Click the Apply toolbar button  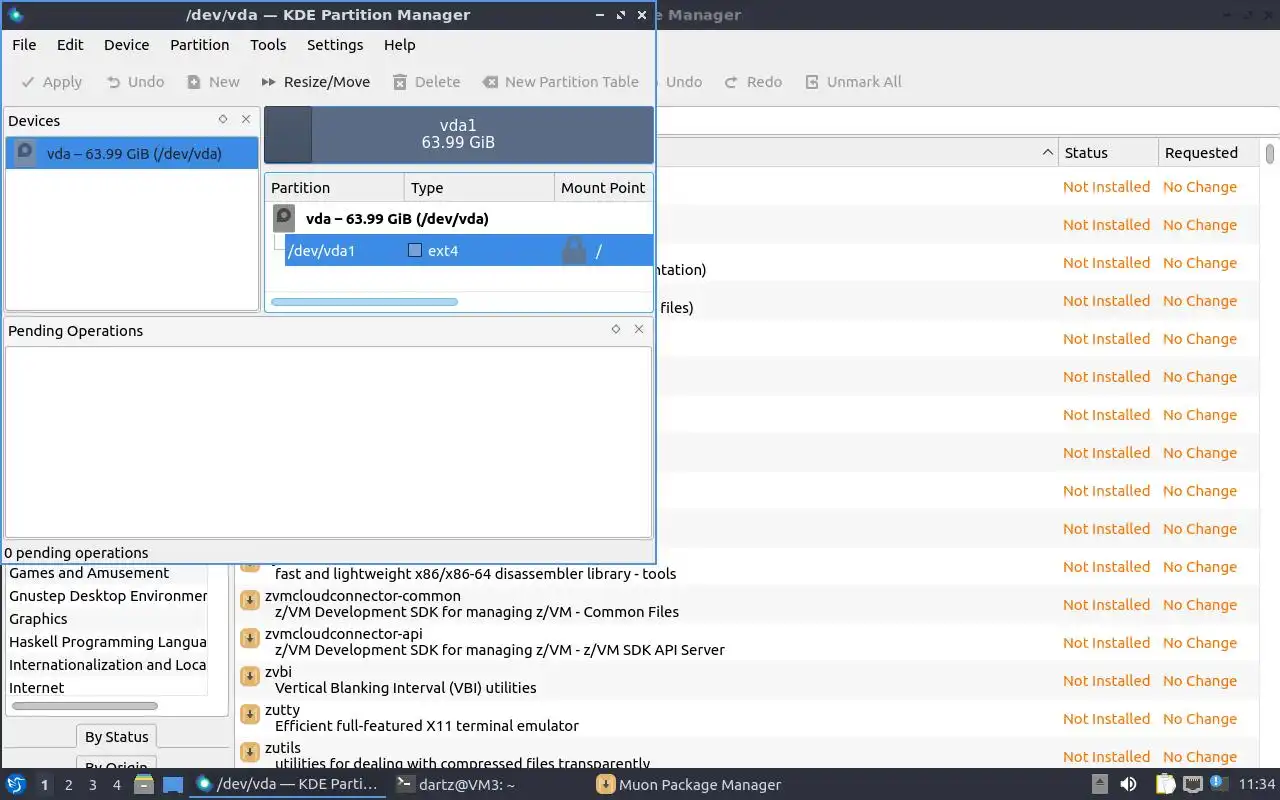click(52, 82)
